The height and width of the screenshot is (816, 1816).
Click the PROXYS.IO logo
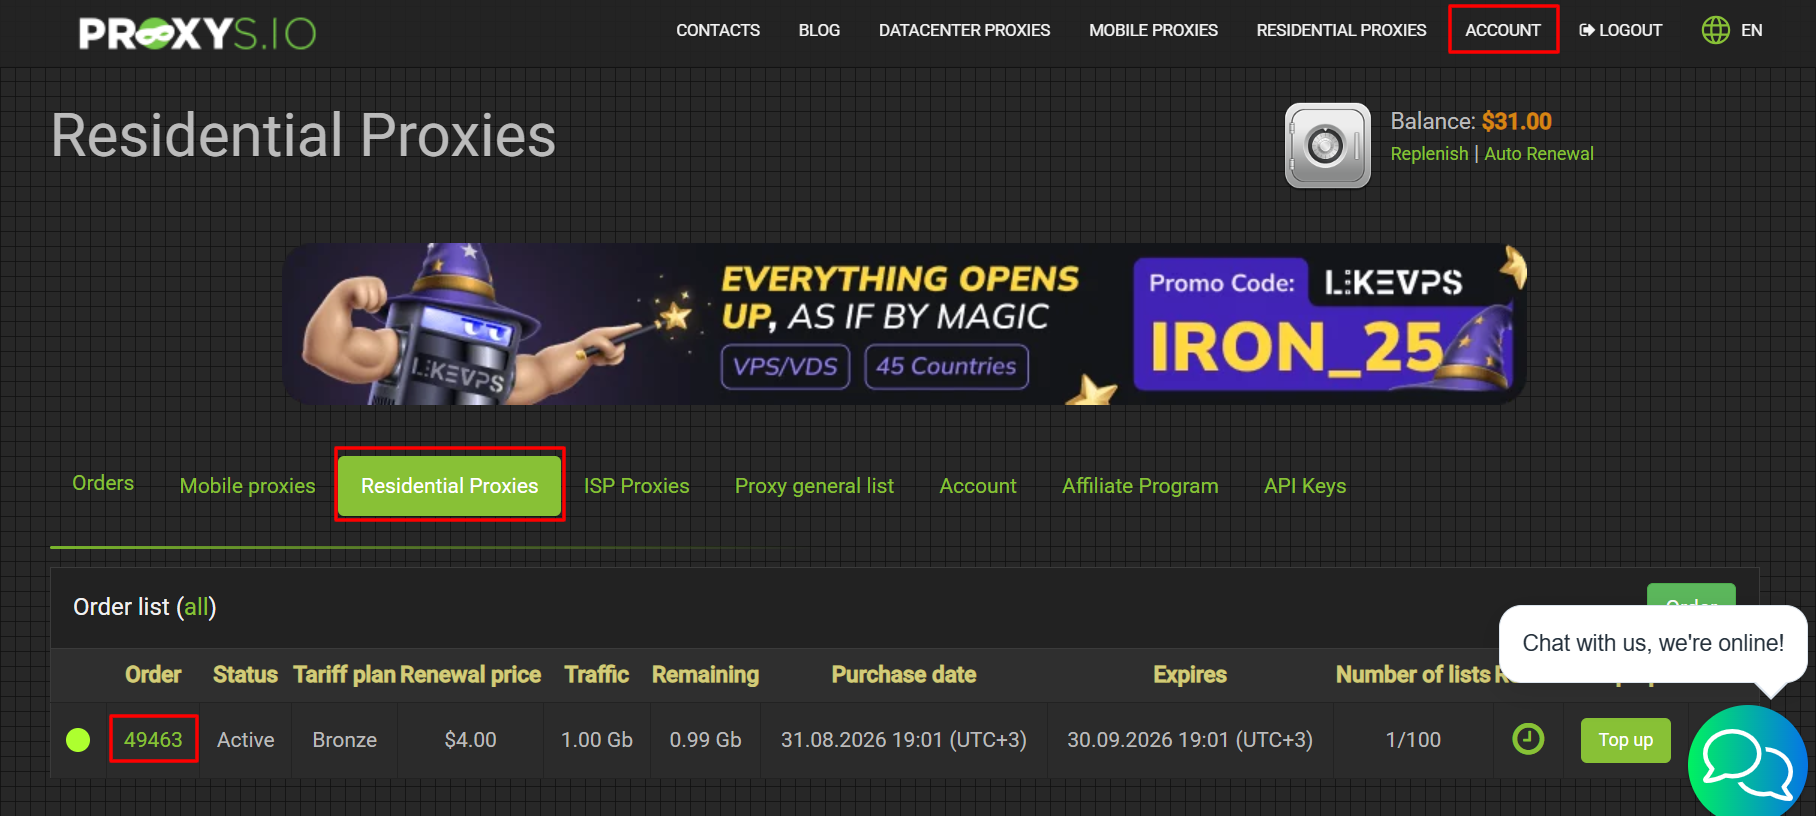tap(197, 33)
